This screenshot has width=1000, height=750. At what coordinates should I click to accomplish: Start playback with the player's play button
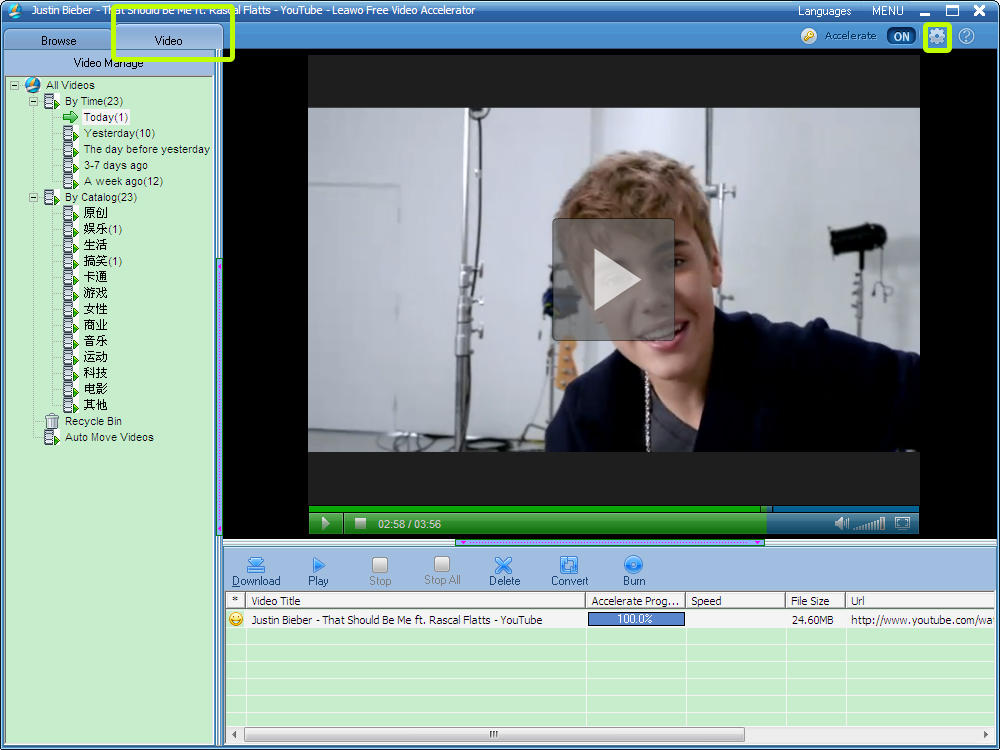[x=326, y=524]
